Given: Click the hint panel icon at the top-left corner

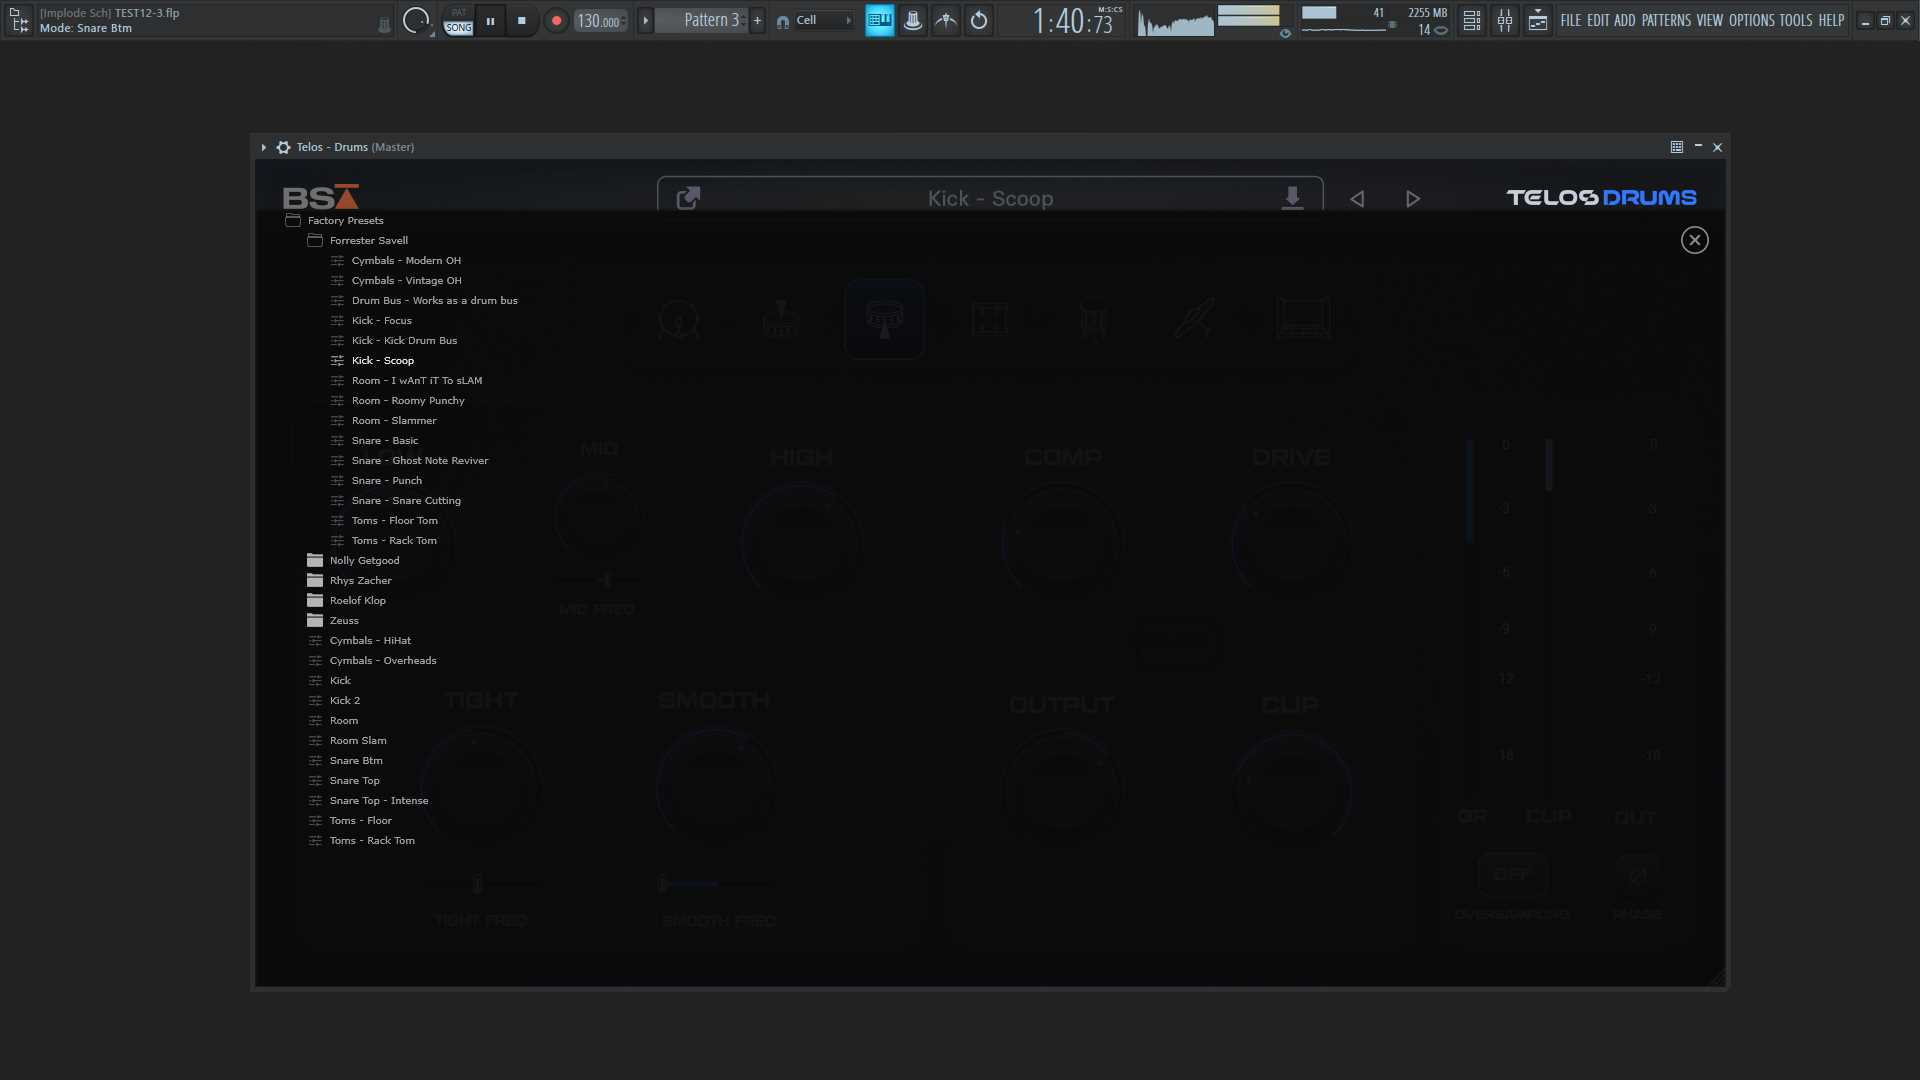Looking at the screenshot, I should click(x=19, y=19).
